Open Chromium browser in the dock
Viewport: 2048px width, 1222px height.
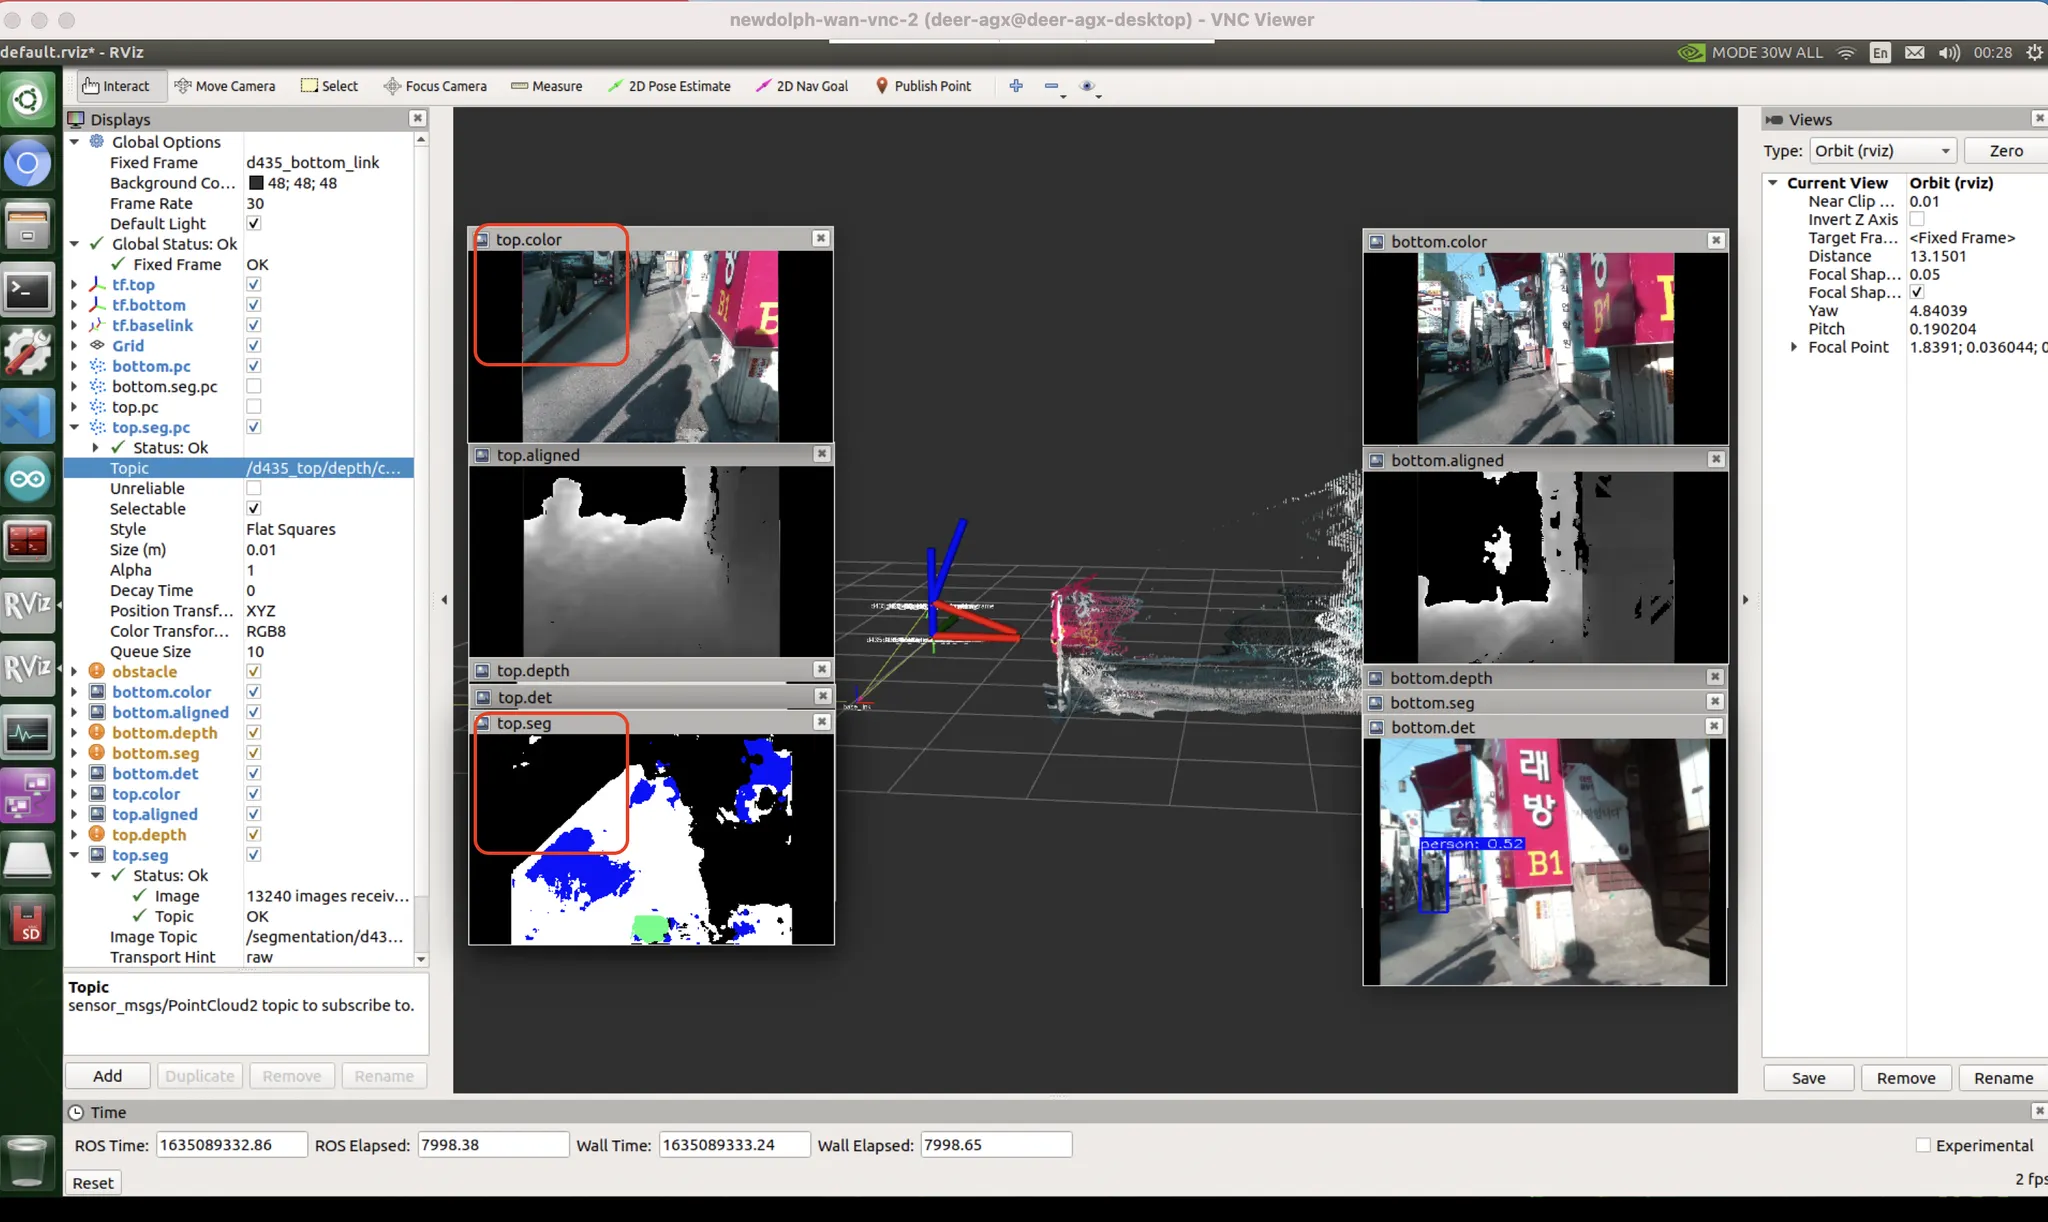pyautogui.click(x=28, y=163)
